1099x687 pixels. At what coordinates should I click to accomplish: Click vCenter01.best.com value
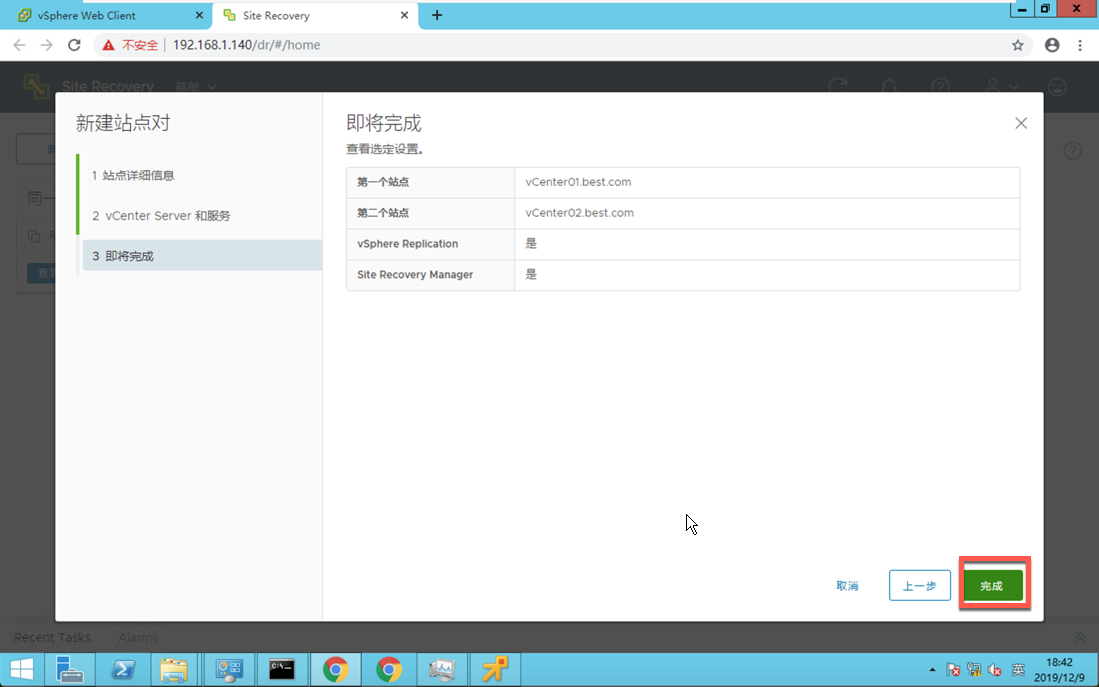pyautogui.click(x=578, y=182)
